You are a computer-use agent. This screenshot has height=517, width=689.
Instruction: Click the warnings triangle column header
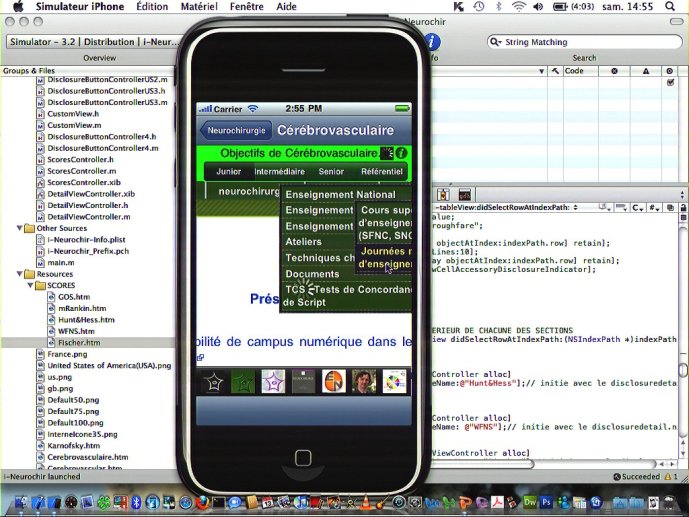645,71
